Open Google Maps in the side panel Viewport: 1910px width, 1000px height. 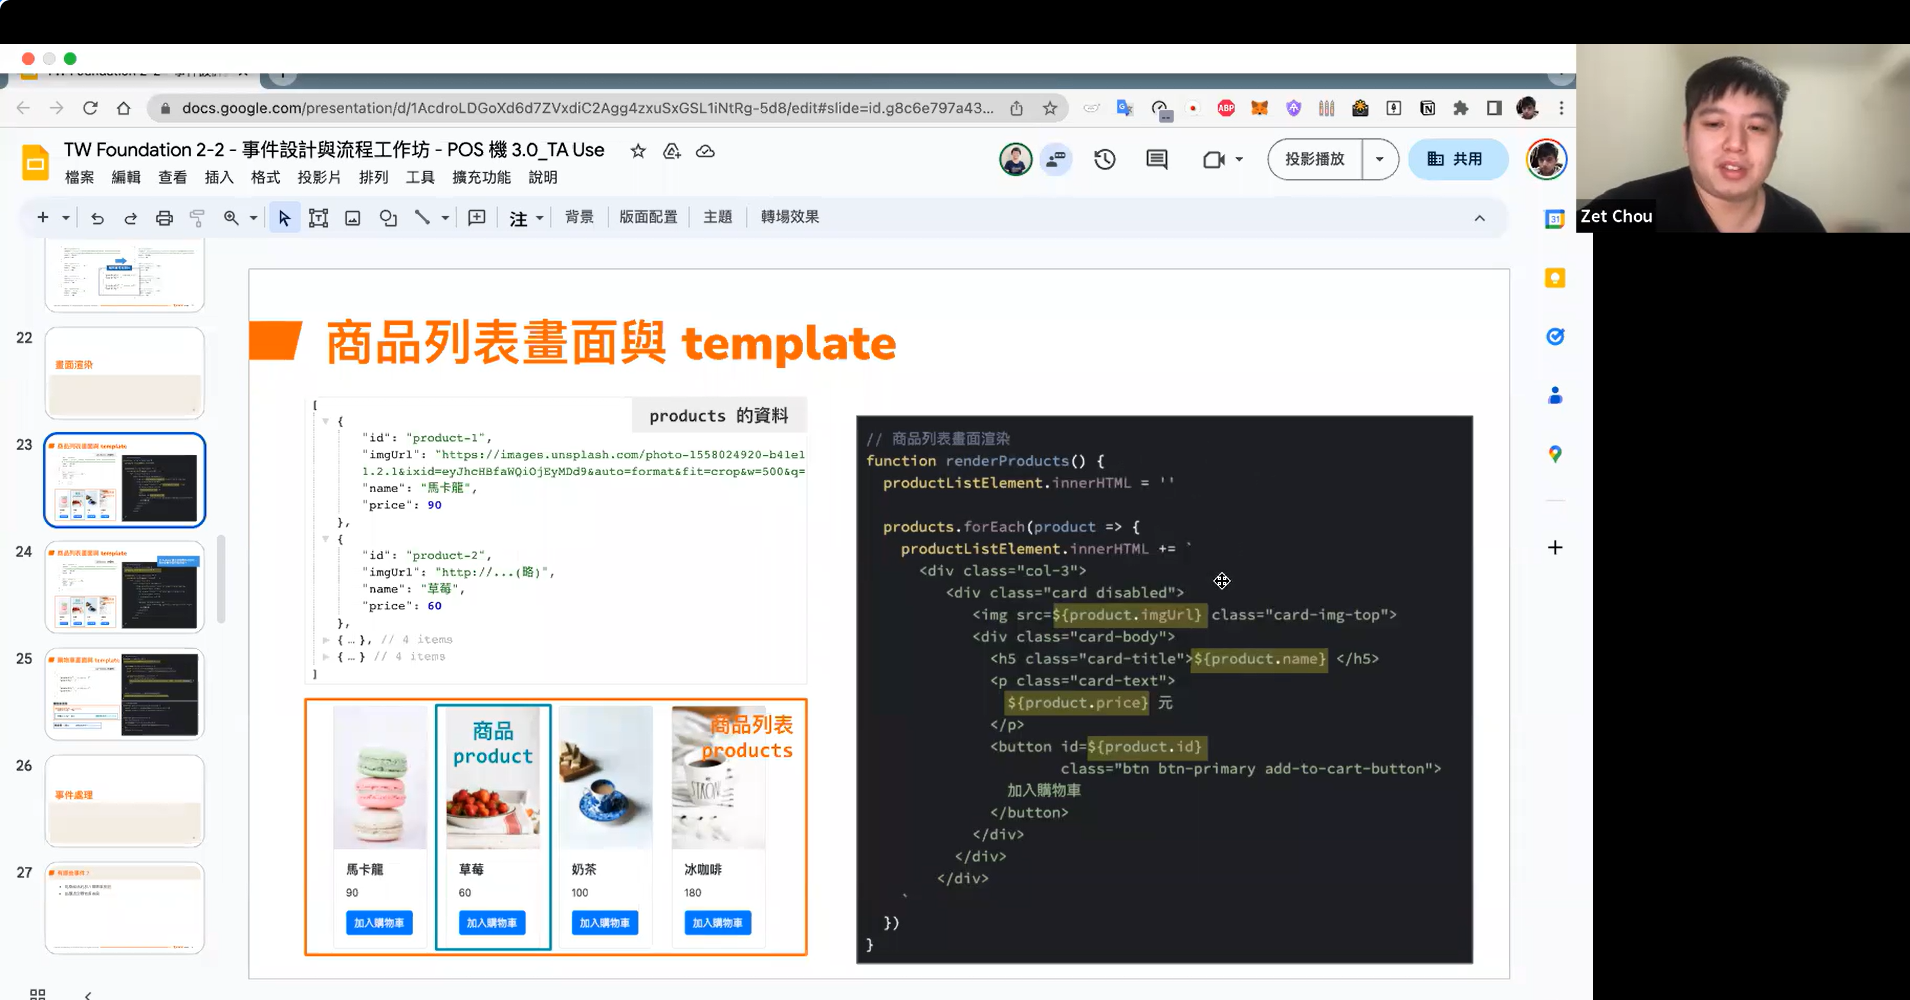point(1554,454)
